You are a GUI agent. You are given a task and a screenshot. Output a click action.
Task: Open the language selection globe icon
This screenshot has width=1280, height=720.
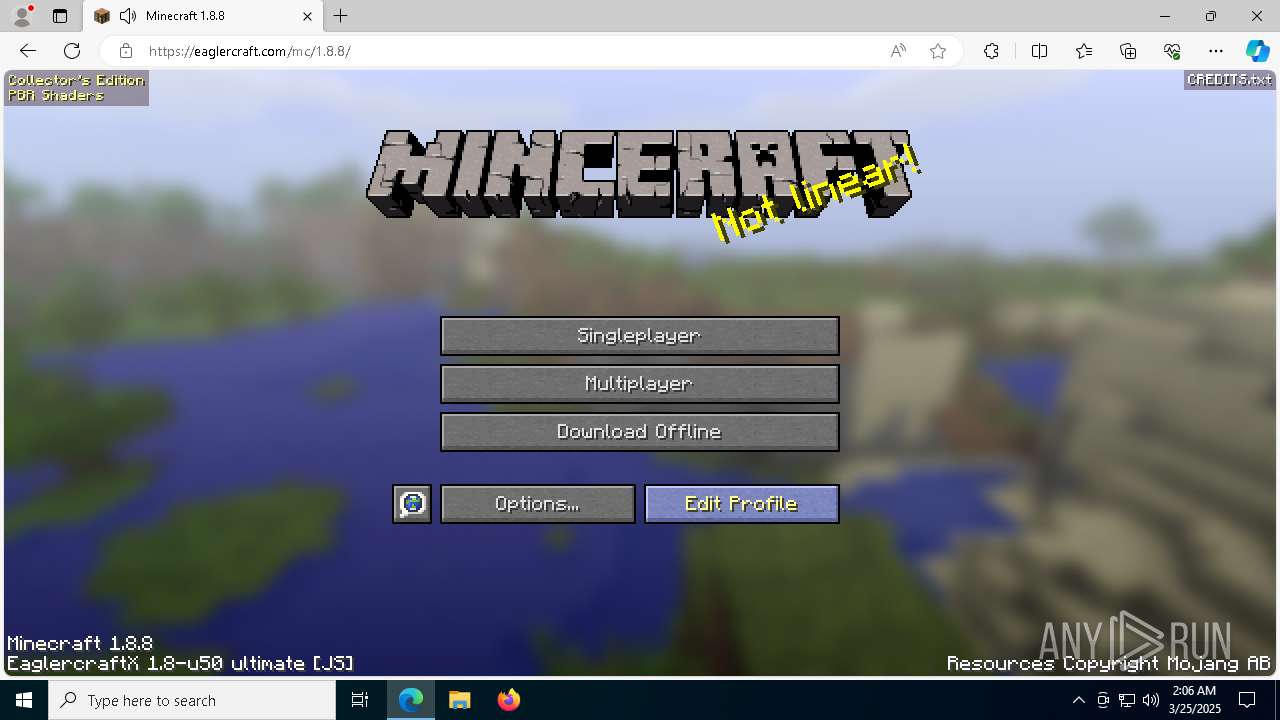[x=412, y=504]
